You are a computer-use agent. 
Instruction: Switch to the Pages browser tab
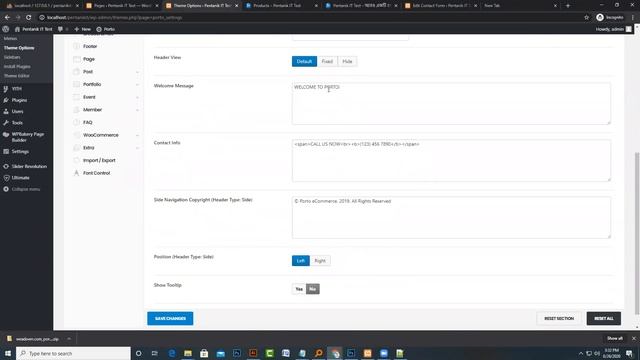coord(122,6)
